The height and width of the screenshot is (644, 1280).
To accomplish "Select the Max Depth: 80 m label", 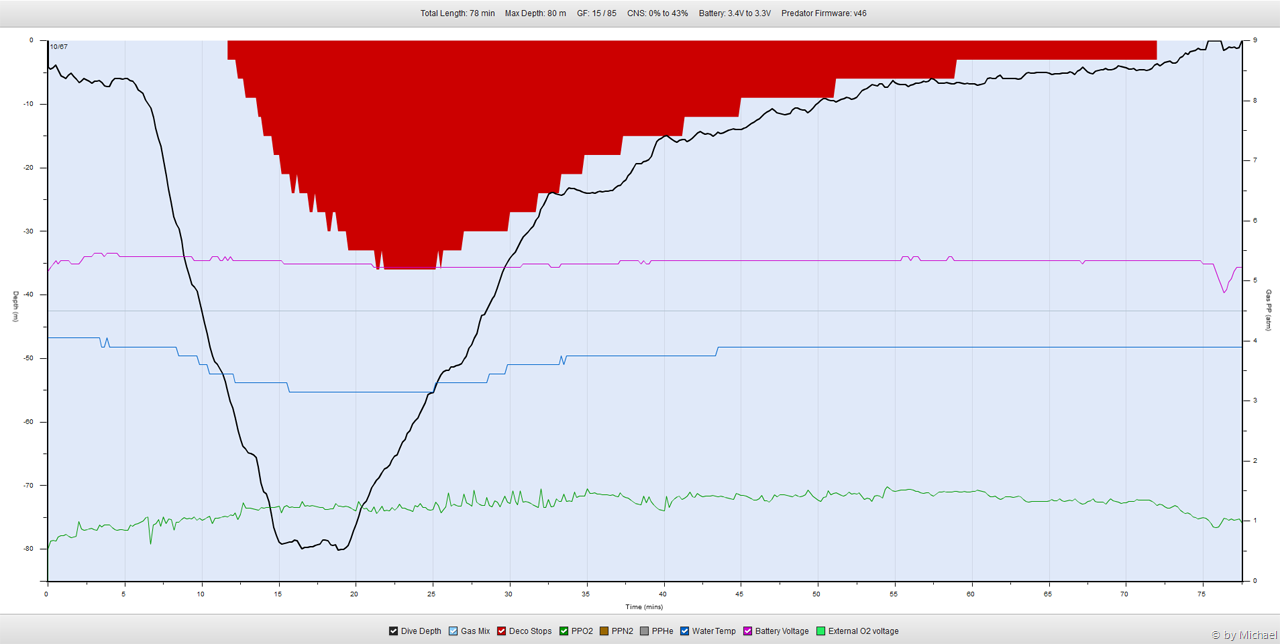I will coord(535,13).
